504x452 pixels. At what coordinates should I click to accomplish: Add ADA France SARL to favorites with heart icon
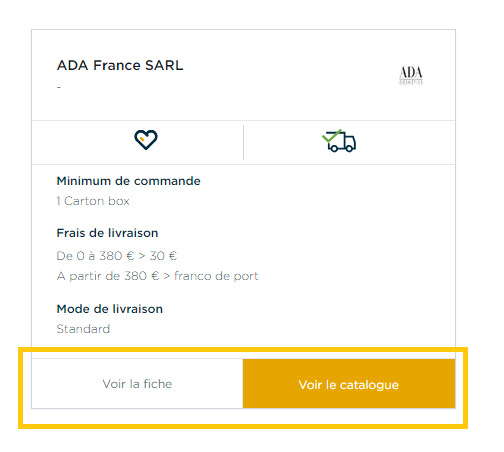(x=146, y=140)
